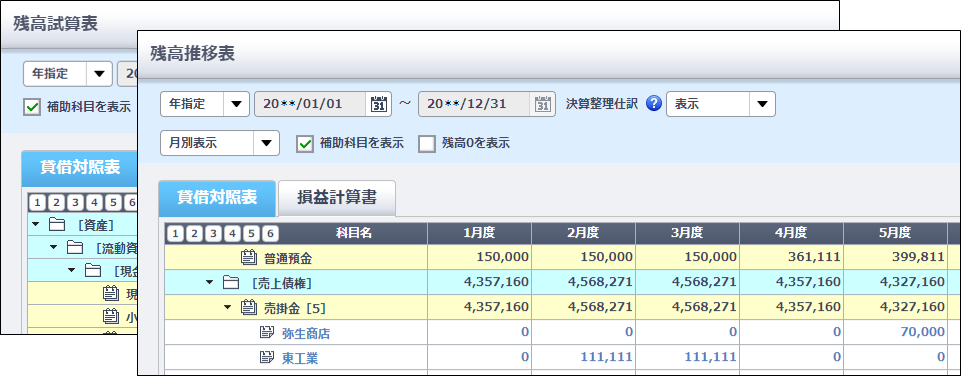Collapse the 現金 folder node in 残高試算表
Screen dimensions: 961x376
[72, 270]
